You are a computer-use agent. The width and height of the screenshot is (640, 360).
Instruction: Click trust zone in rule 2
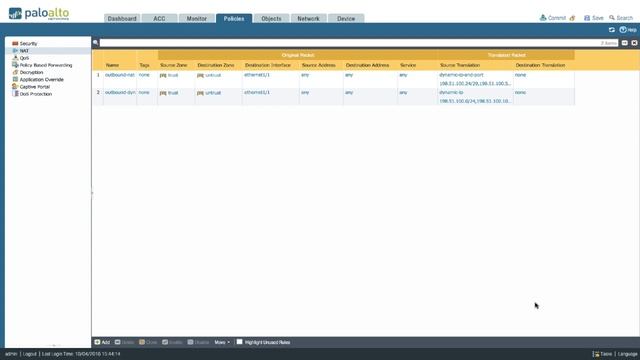tap(173, 93)
